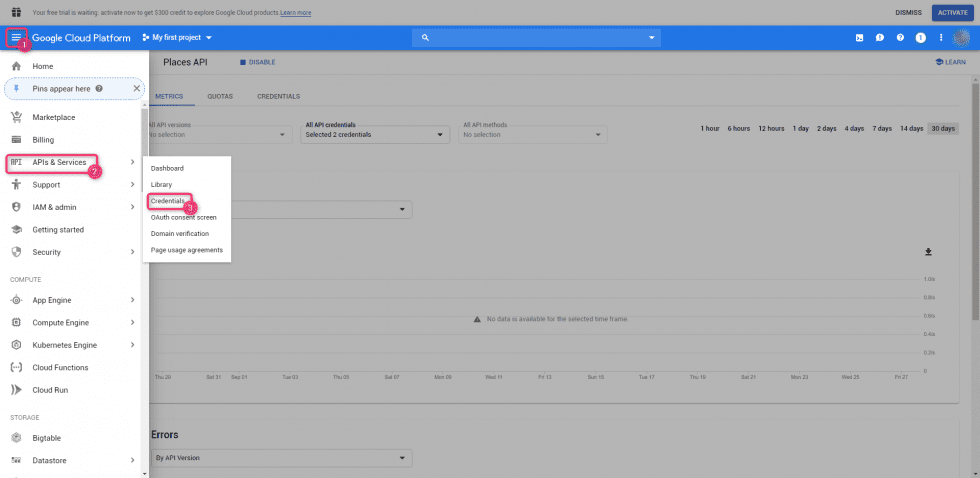Screen dimensions: 980x478
Task: Click the Getting started graduation cap icon
Action: [x=17, y=230]
